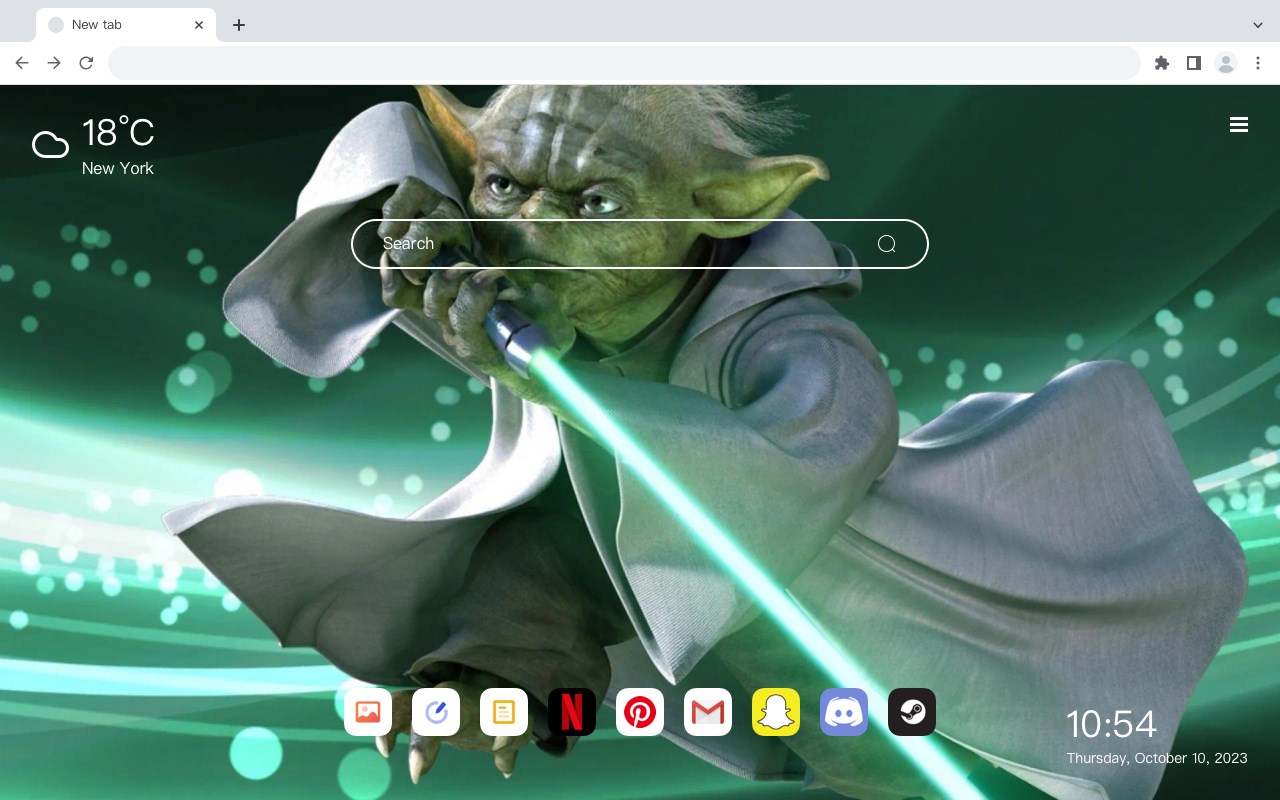Add a new browser tab
The width and height of the screenshot is (1280, 800).
238,25
